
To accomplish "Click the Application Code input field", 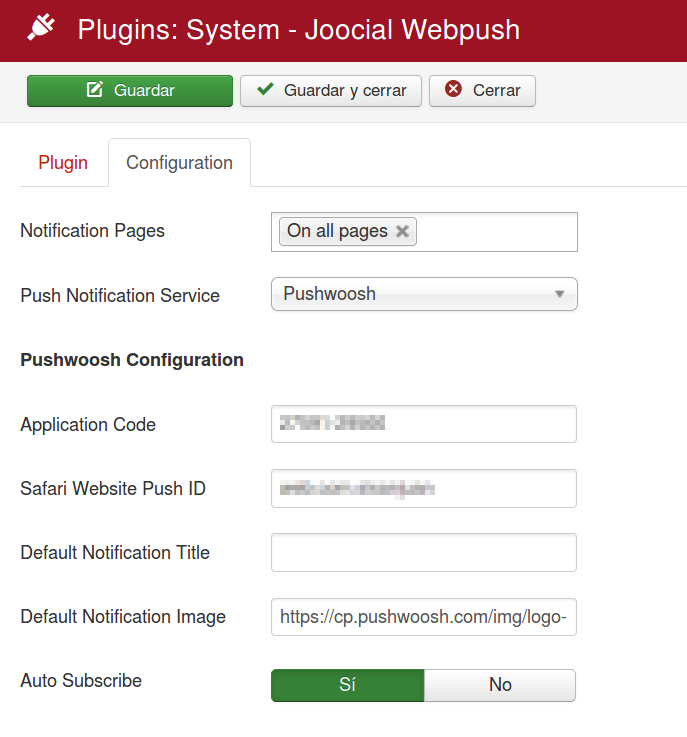I will (424, 424).
